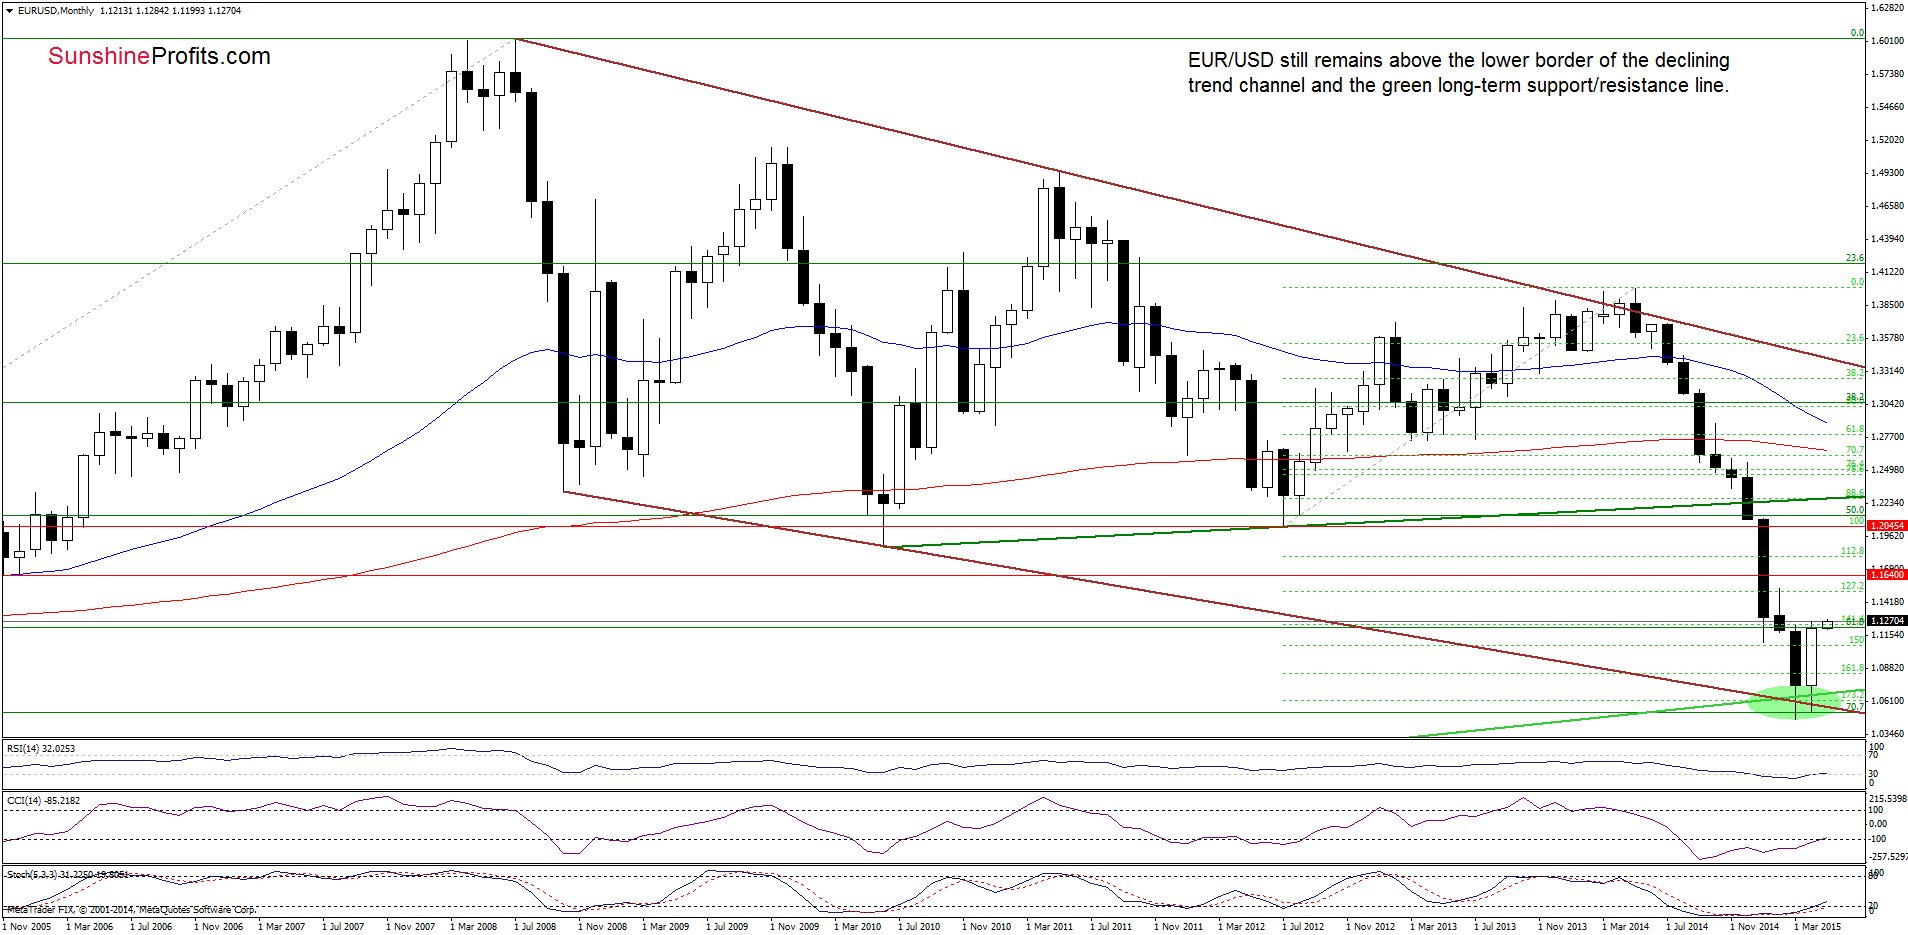Select the Stoch(5,3,3) indicator label
The width and height of the screenshot is (1908, 935).
pos(67,875)
